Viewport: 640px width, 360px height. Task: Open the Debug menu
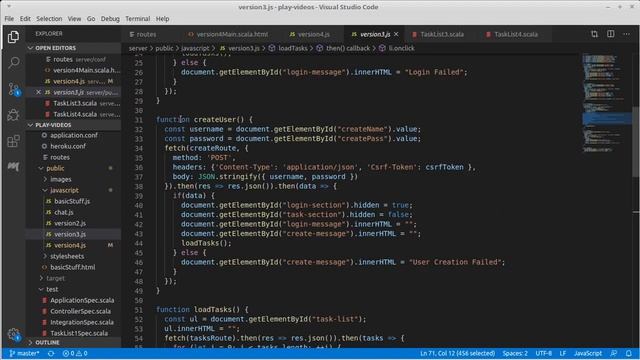point(110,19)
